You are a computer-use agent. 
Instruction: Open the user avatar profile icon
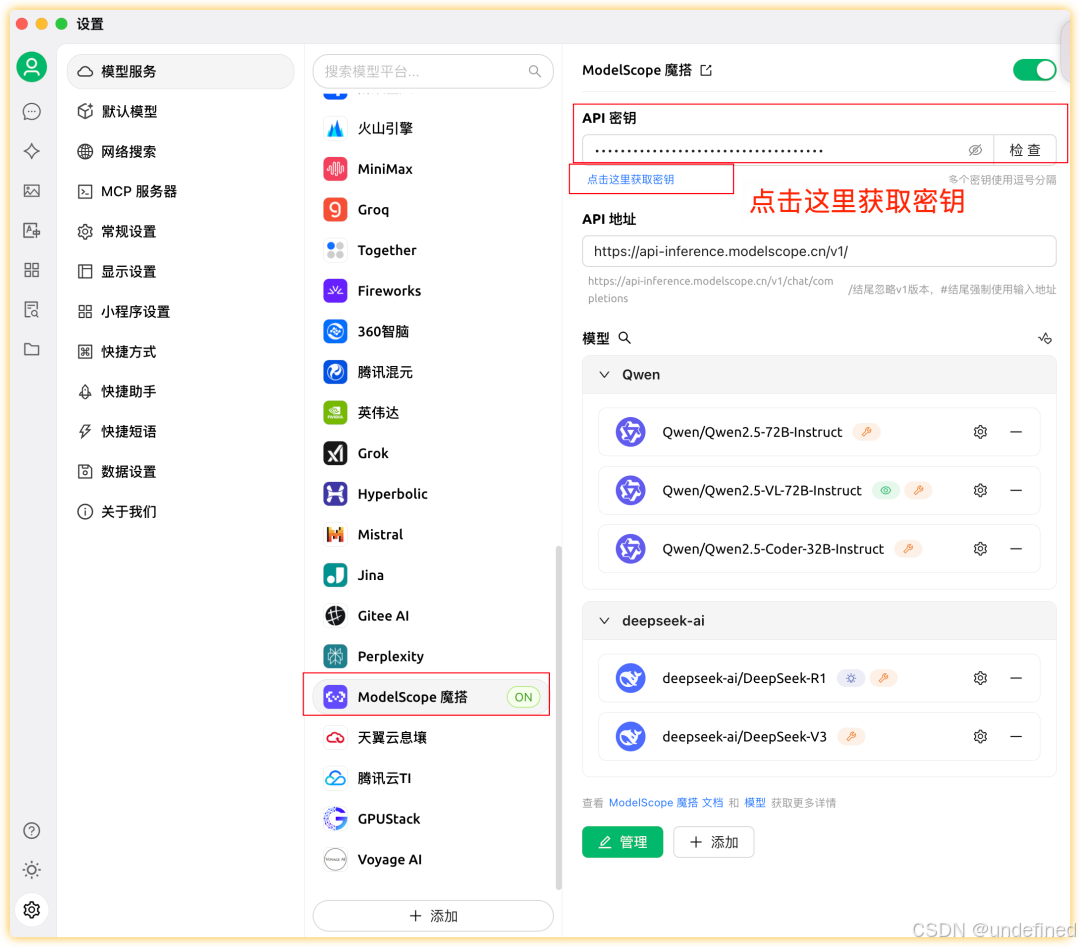point(32,67)
